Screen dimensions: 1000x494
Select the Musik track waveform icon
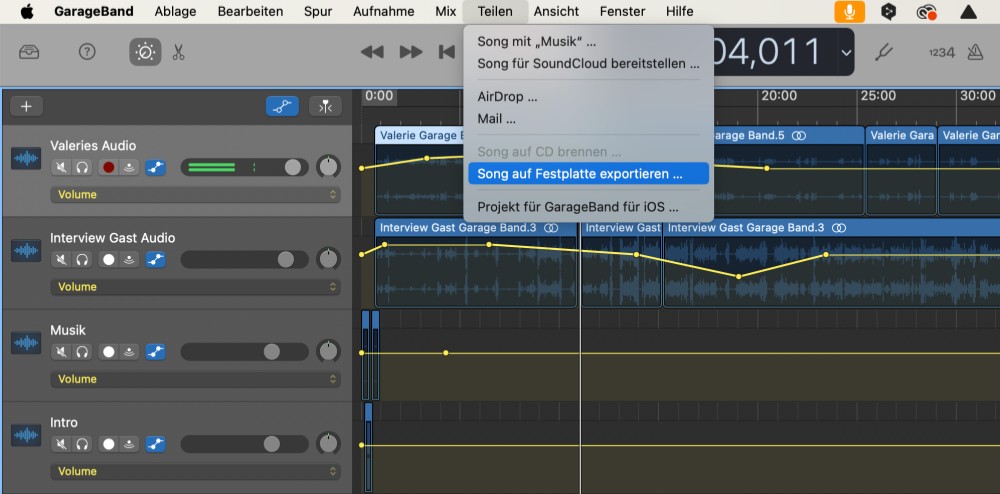pyautogui.click(x=26, y=343)
